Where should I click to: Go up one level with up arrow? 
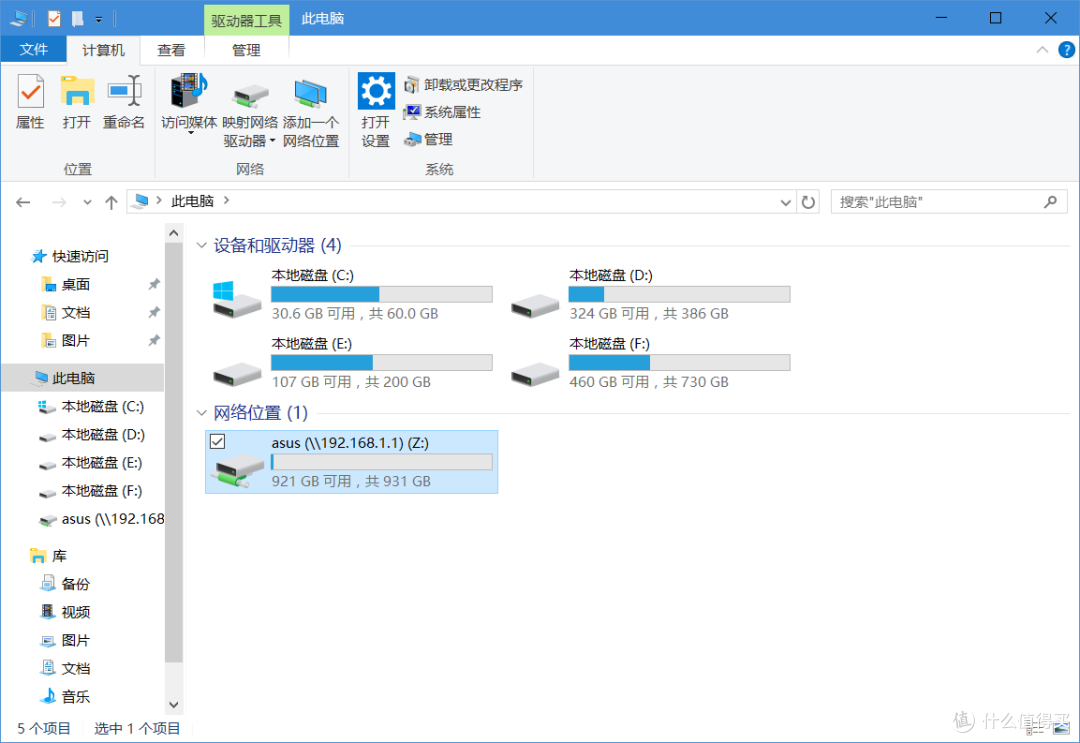coord(111,202)
